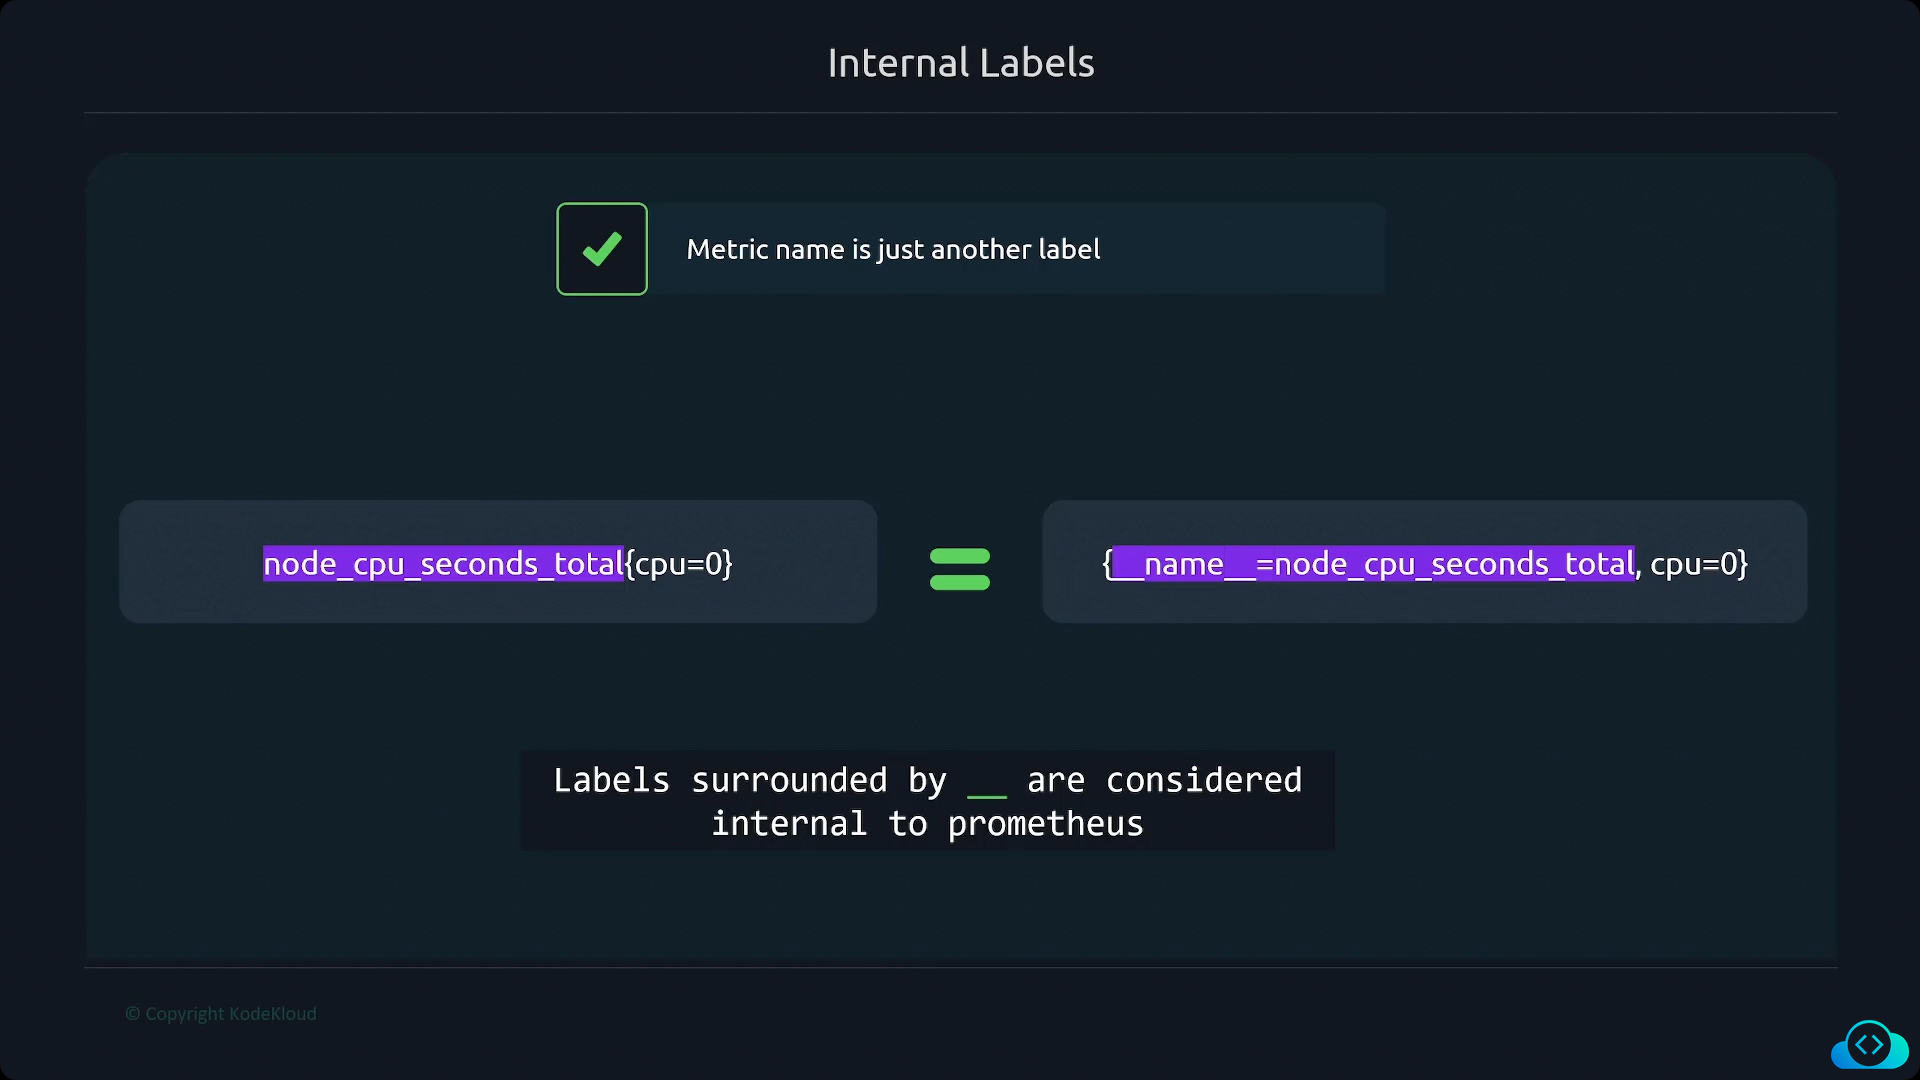Select the Internal Labels slide title

point(961,63)
